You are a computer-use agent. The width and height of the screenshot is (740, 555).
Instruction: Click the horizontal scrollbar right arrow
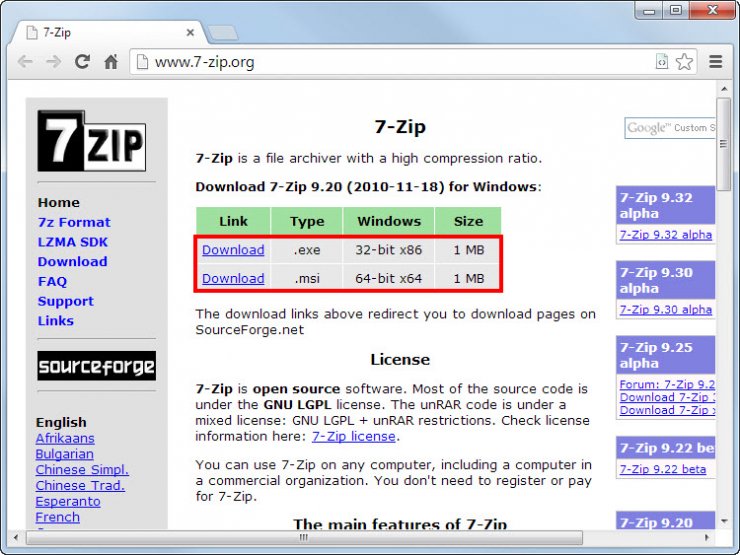pyautogui.click(x=706, y=537)
